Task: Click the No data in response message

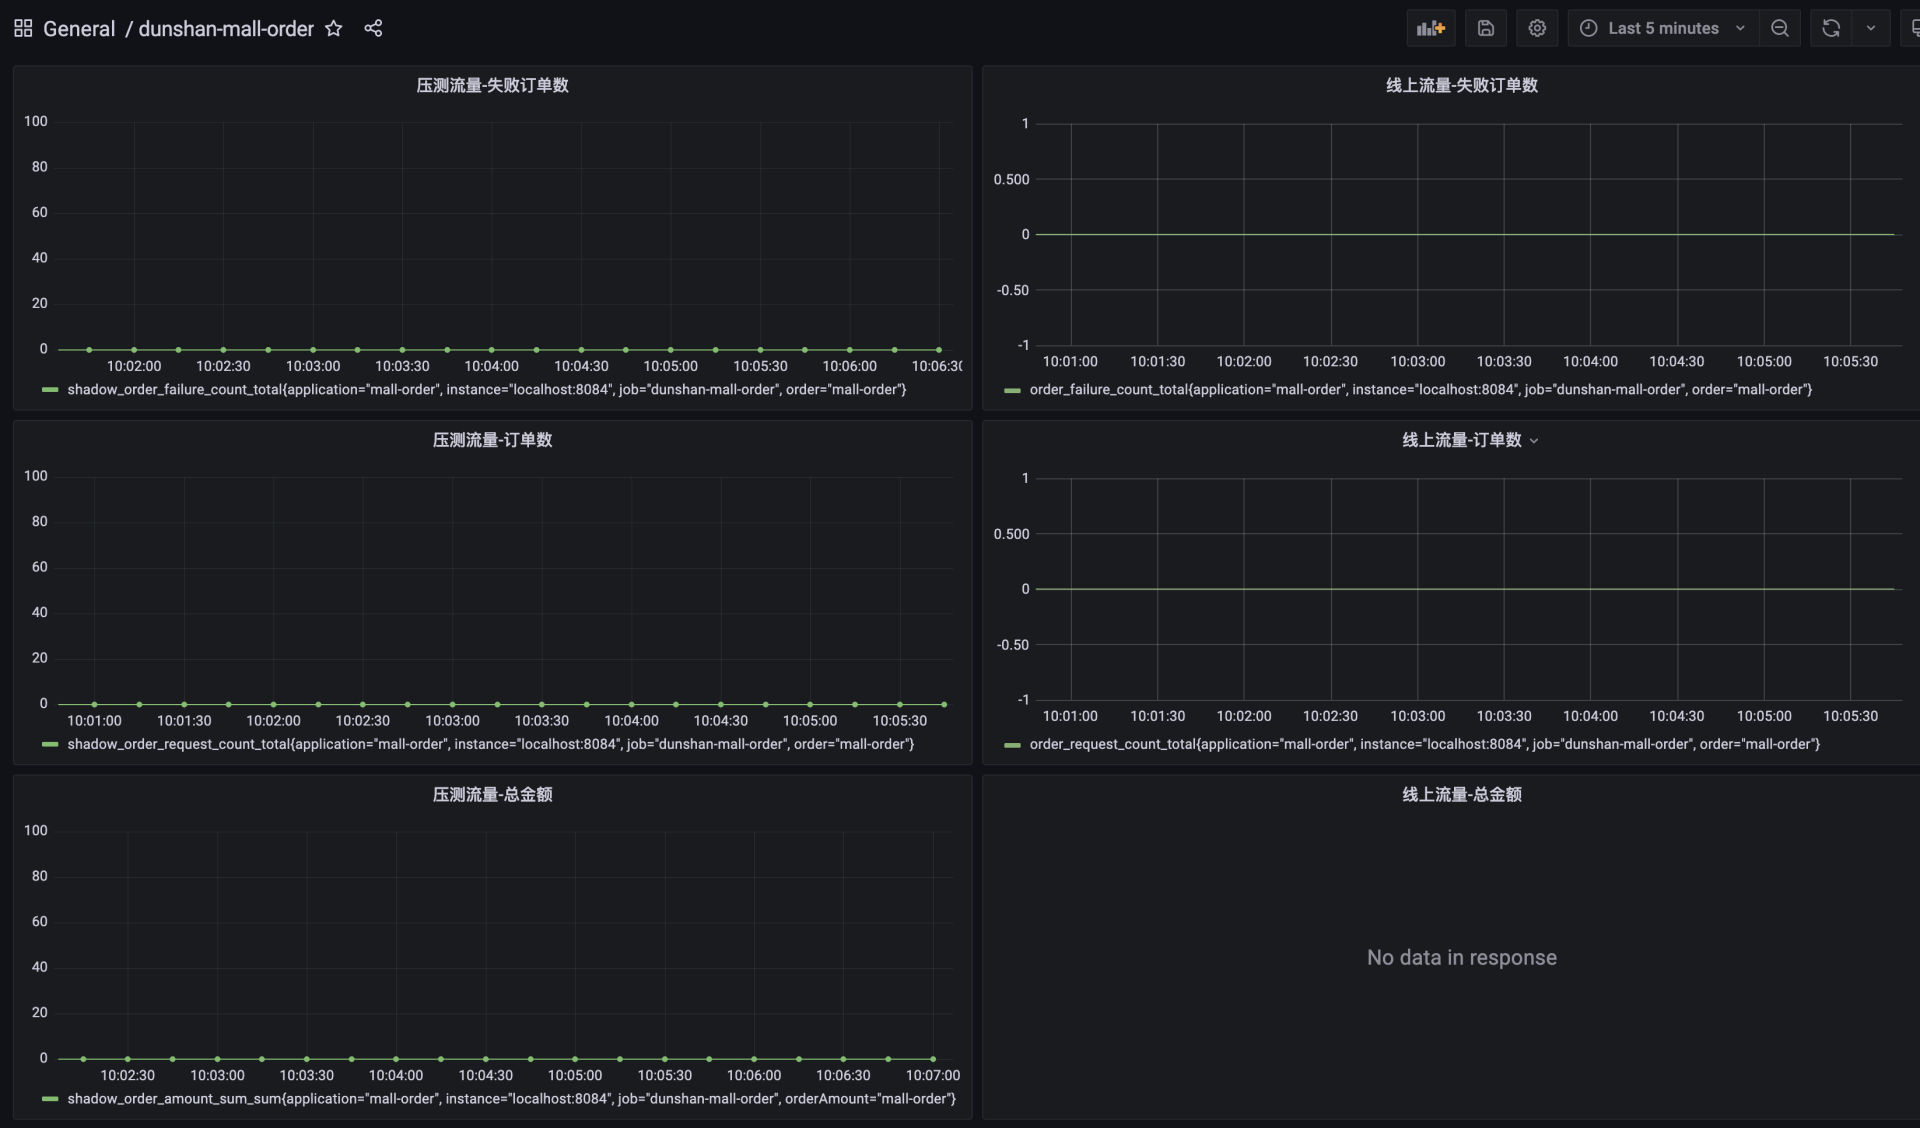Action: [1461, 957]
